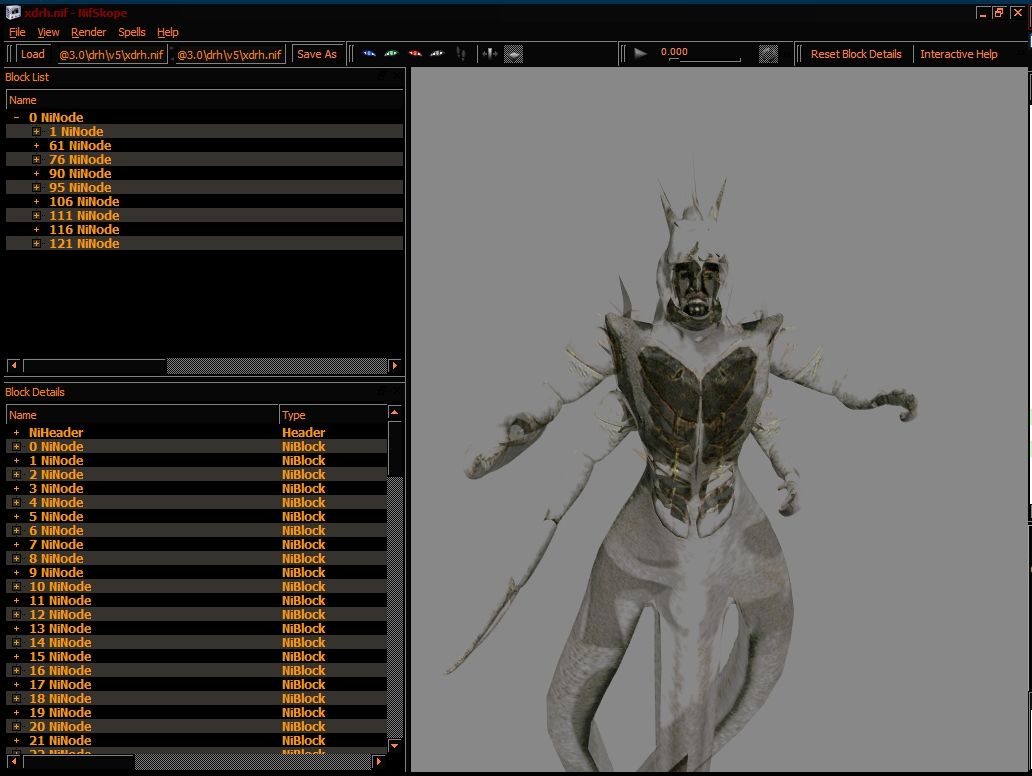Expand 116 NiNode in Block List
This screenshot has height=776, width=1032.
click(36, 230)
